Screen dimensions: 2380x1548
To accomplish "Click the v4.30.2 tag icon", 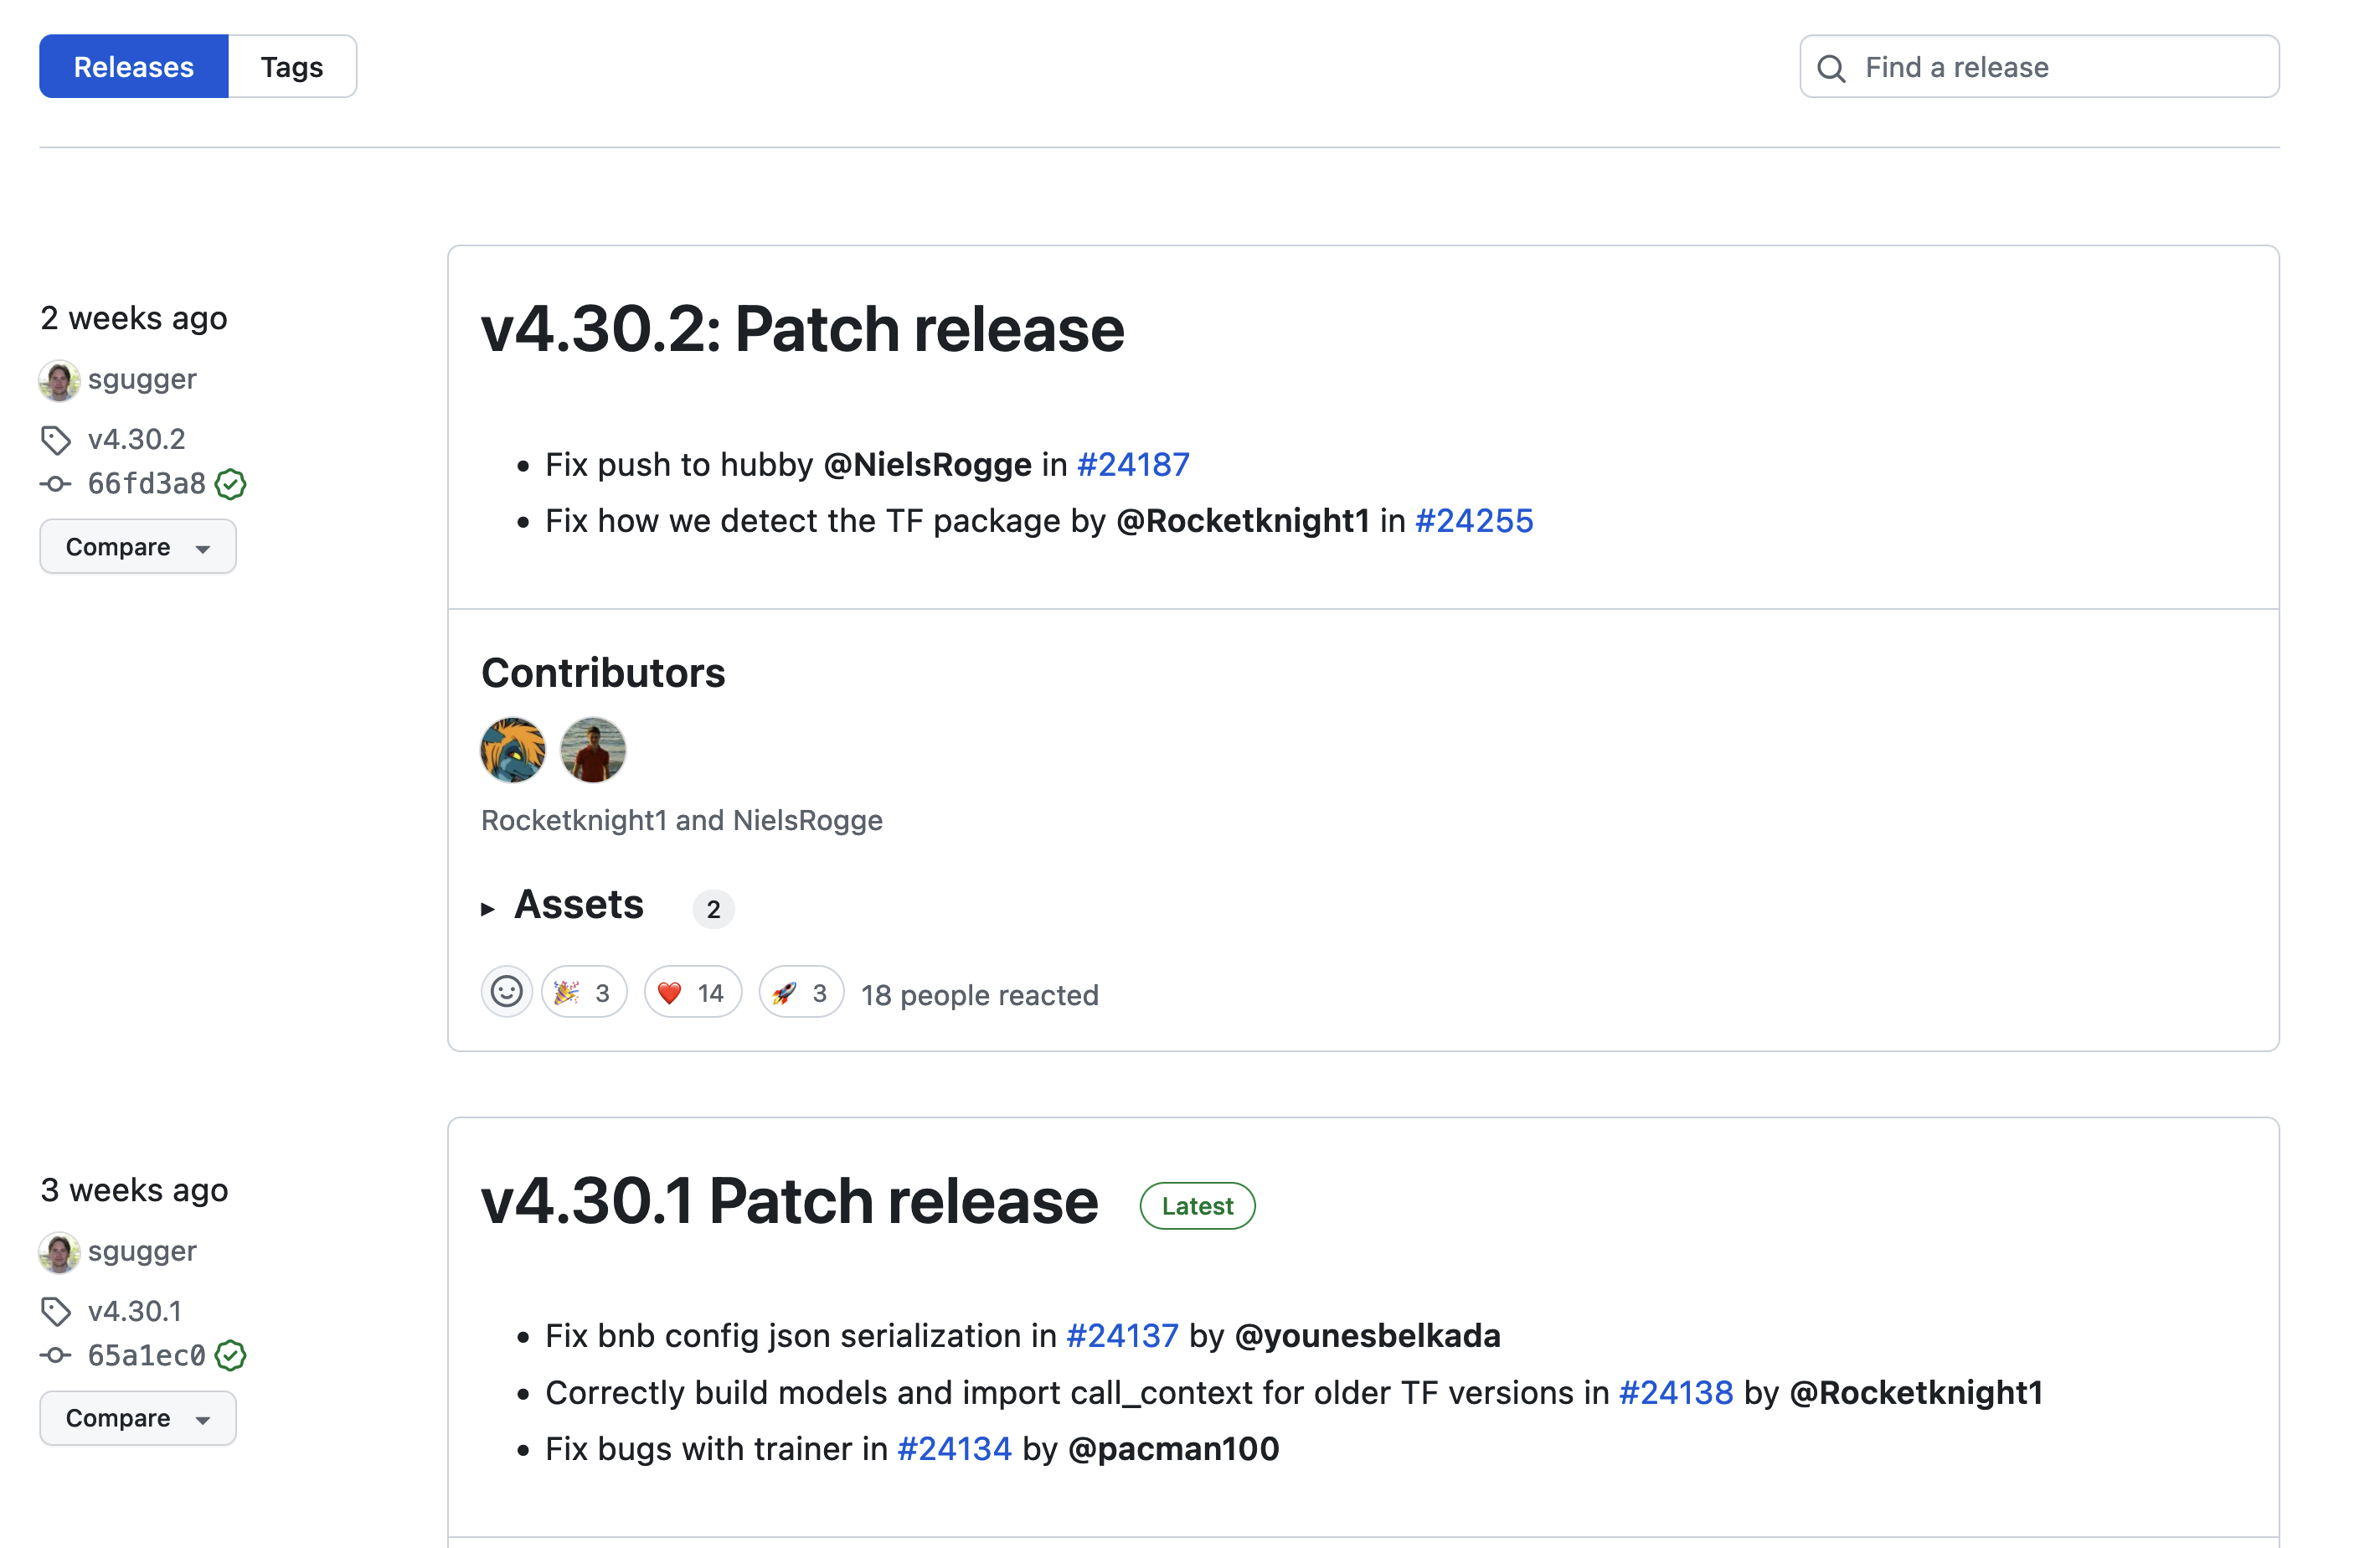I will coord(55,439).
